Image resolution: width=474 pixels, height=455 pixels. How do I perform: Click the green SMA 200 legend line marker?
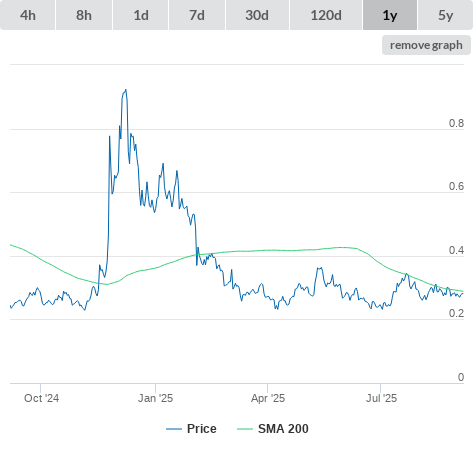pyautogui.click(x=245, y=429)
